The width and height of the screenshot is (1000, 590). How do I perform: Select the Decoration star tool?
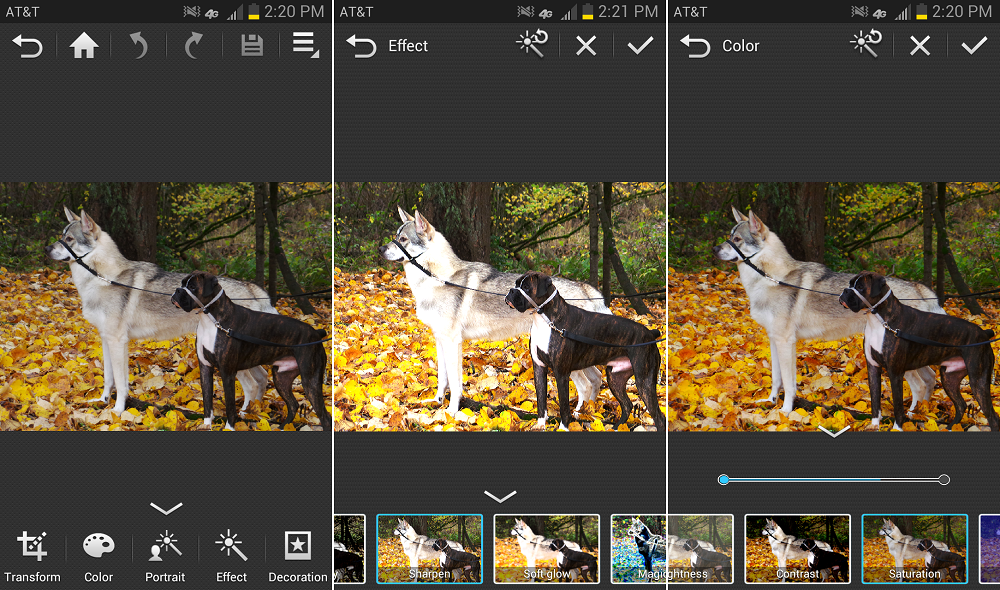pyautogui.click(x=297, y=555)
